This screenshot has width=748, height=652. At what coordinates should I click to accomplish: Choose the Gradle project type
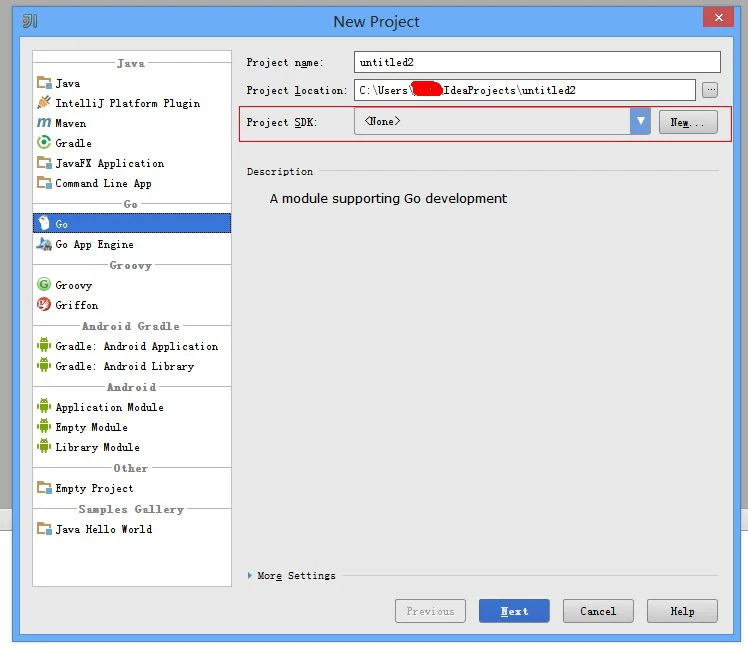[x=73, y=143]
